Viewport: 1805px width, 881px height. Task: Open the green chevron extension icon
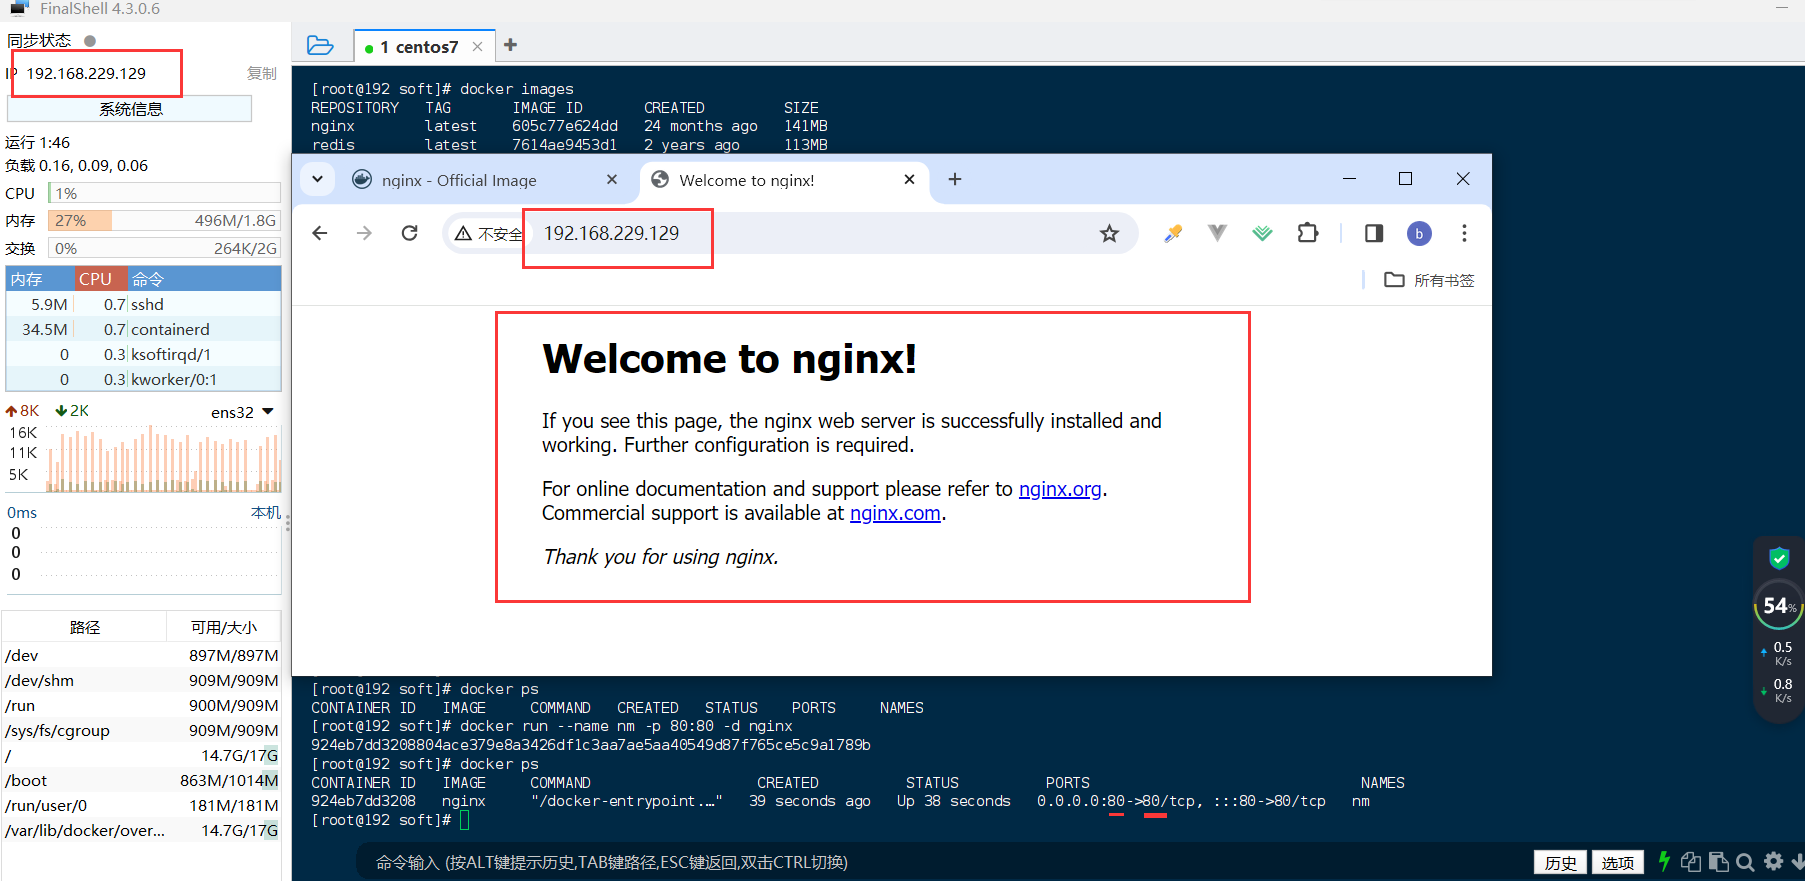tap(1263, 233)
